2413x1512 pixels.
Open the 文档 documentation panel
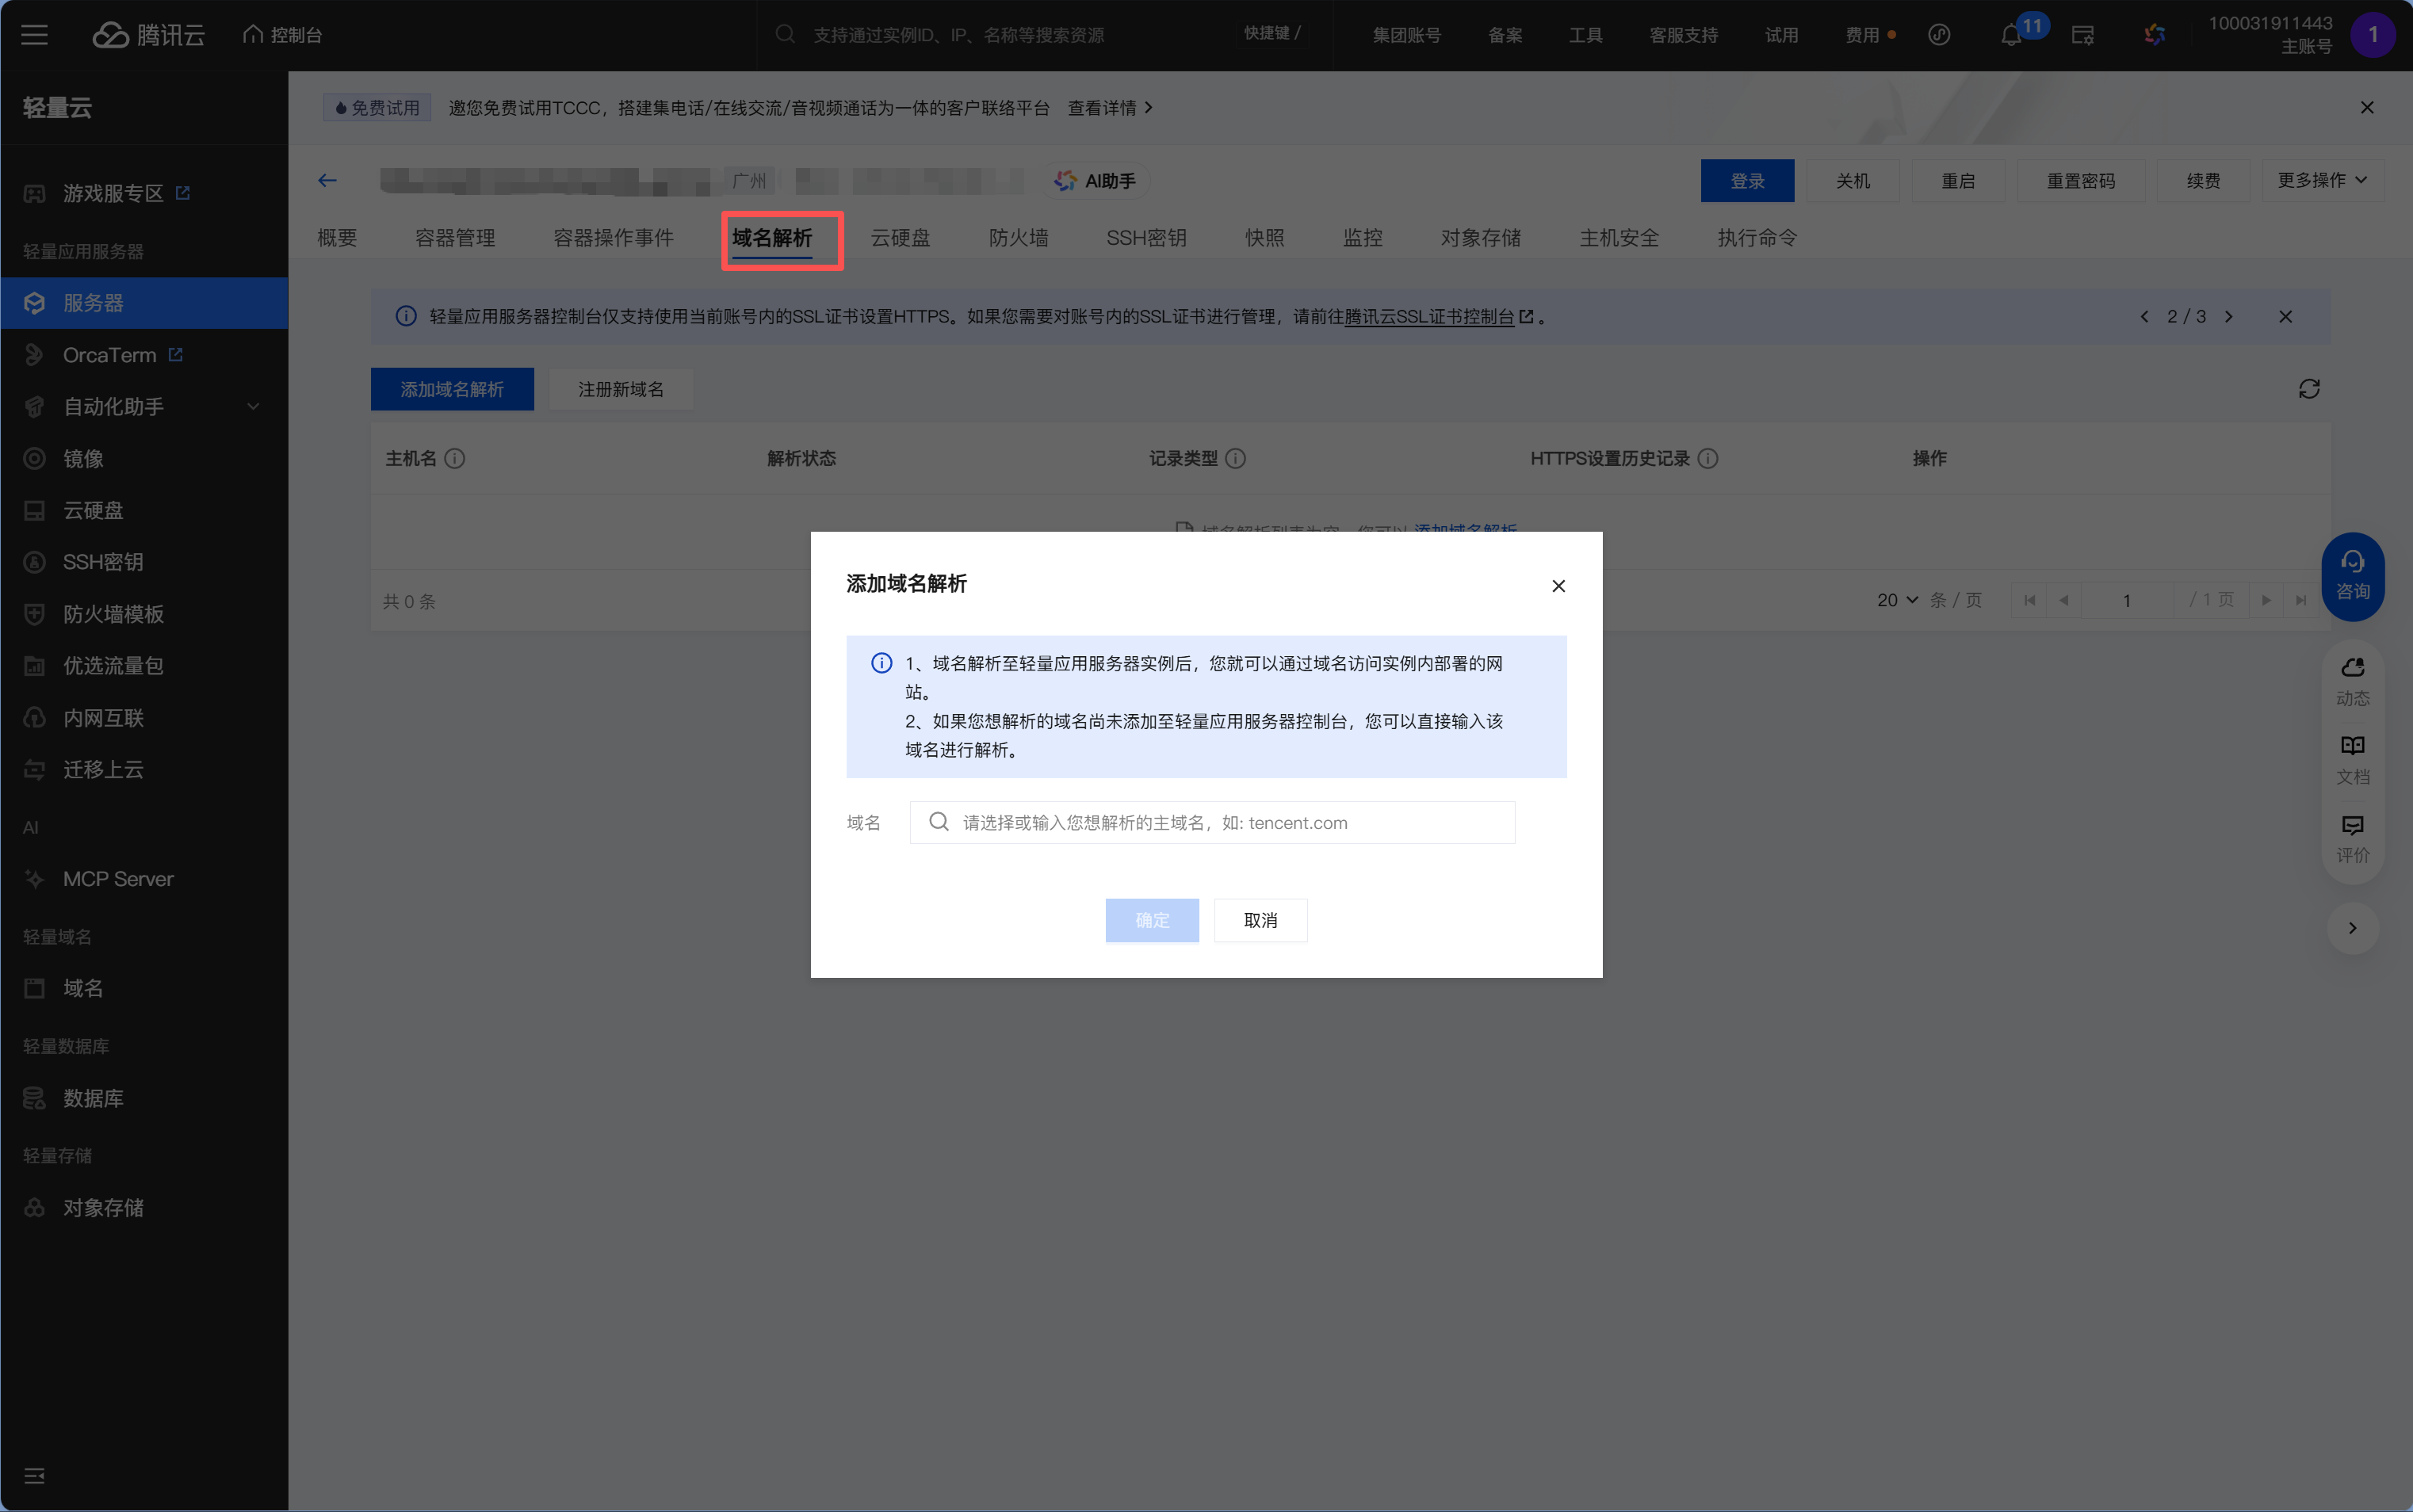[x=2352, y=757]
